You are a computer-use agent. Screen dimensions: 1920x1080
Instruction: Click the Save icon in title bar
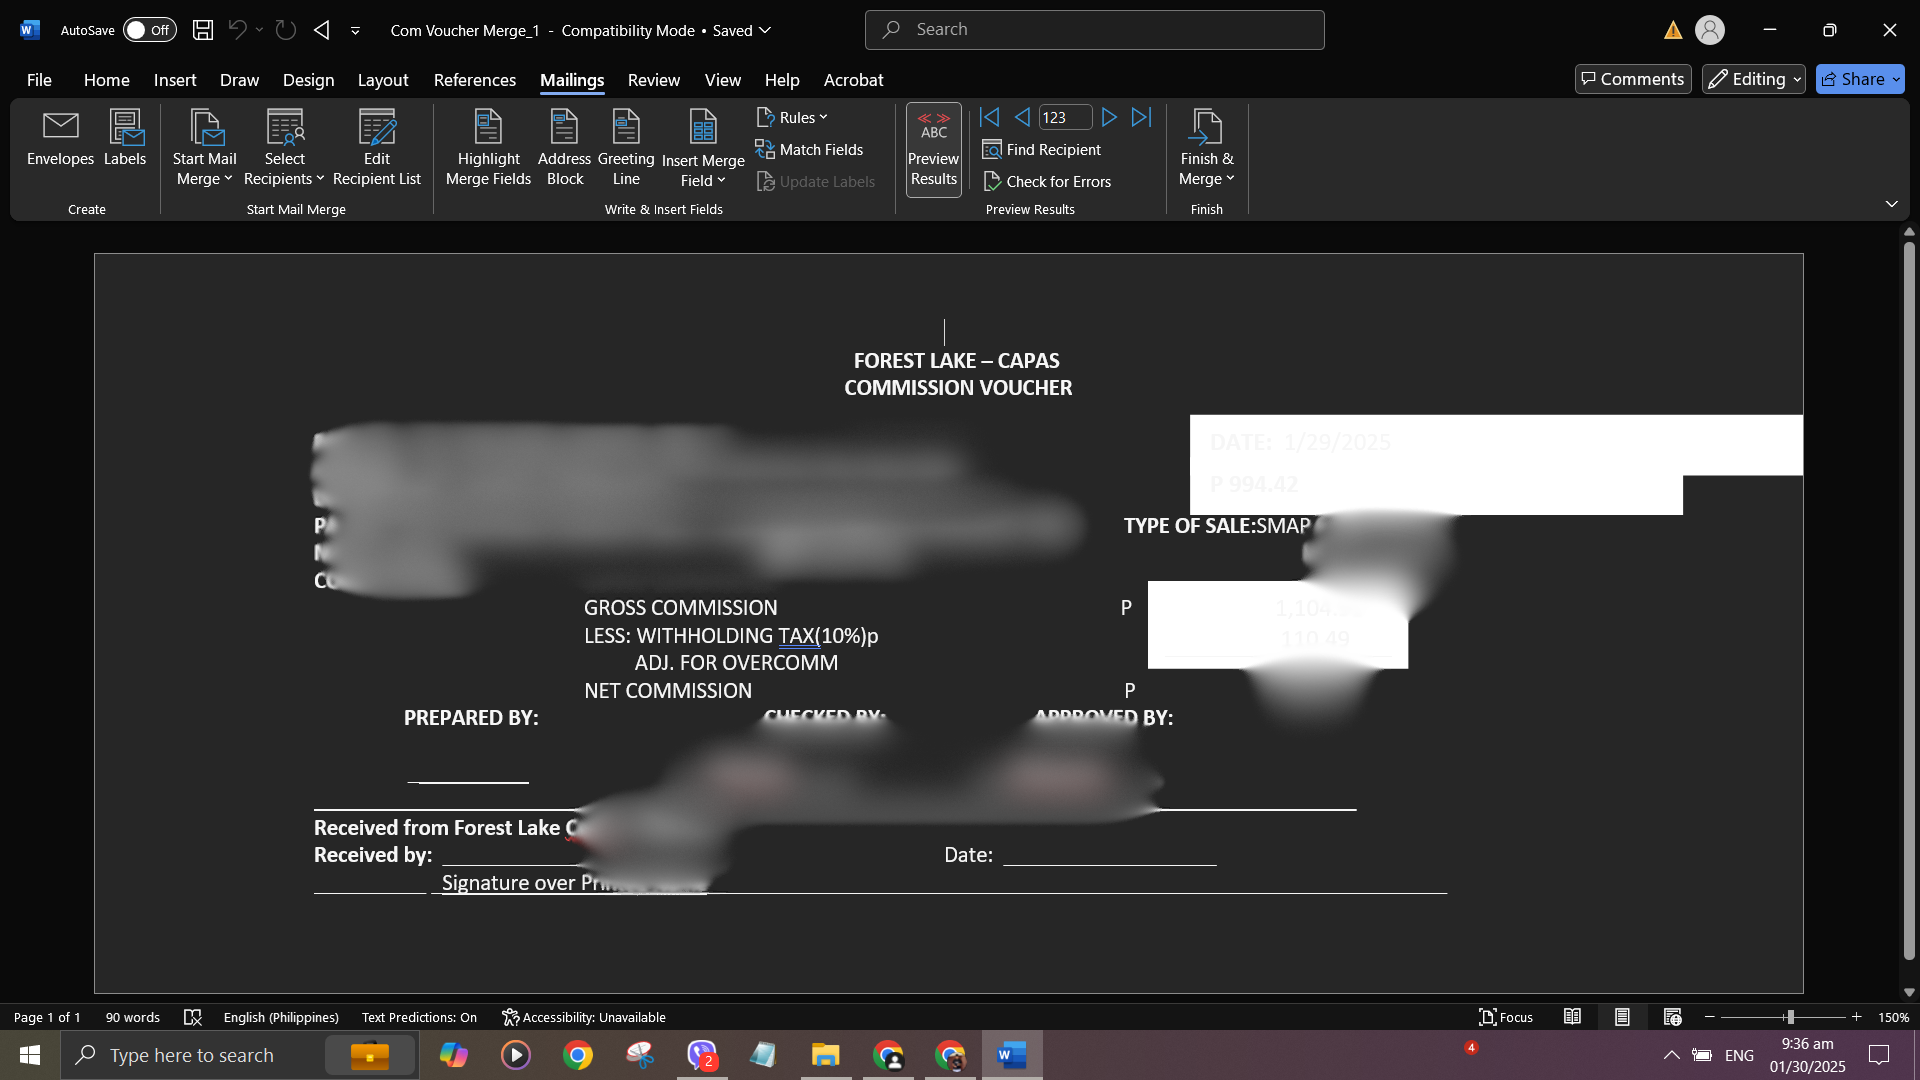(203, 30)
